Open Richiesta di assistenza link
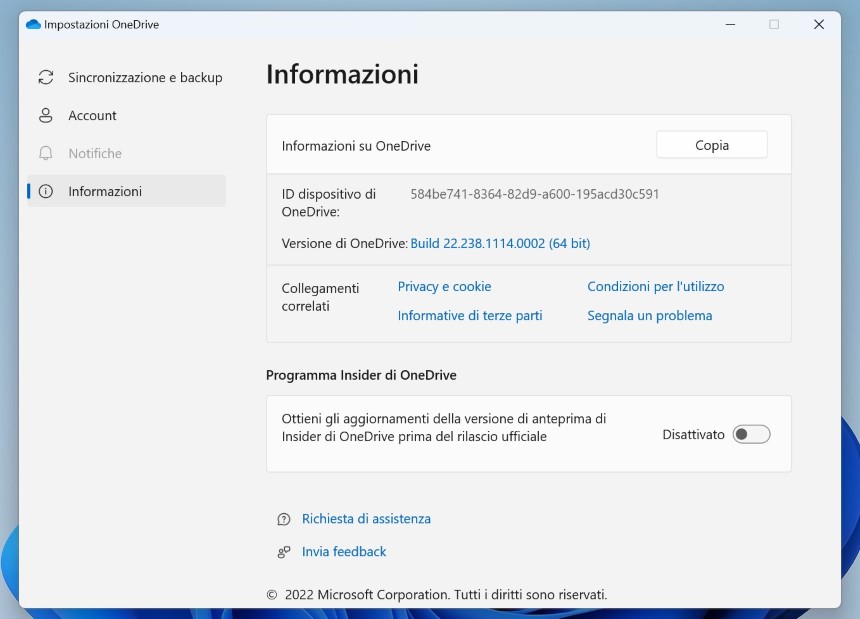Viewport: 860px width, 619px height. click(x=366, y=519)
